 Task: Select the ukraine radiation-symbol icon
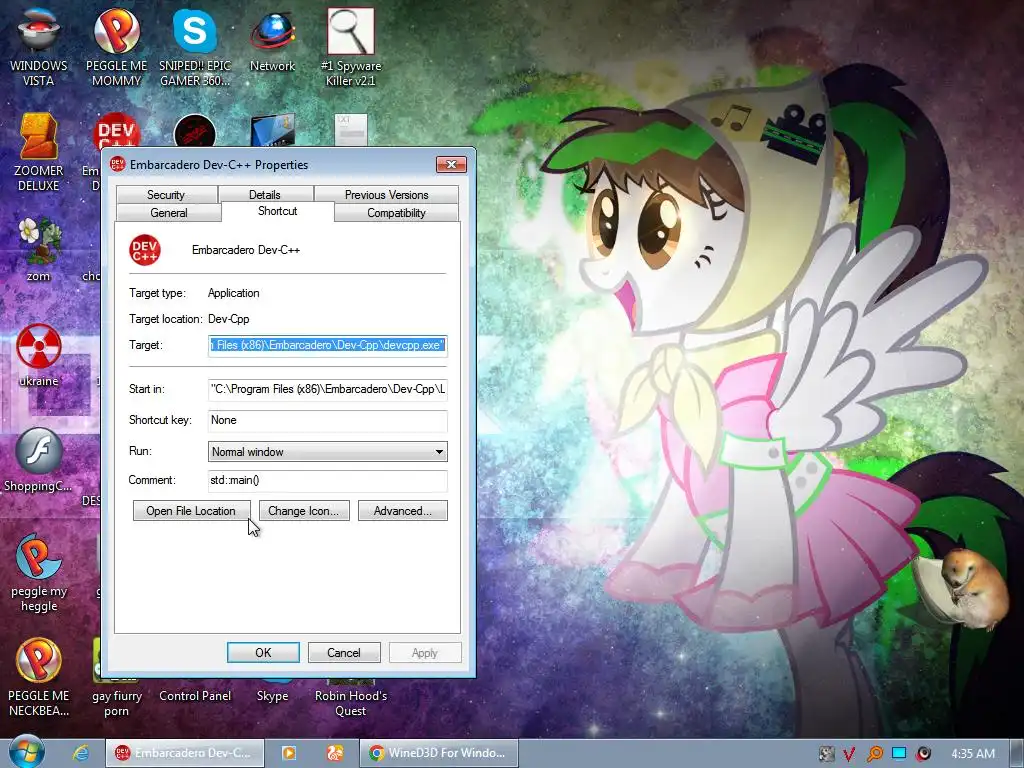pyautogui.click(x=39, y=355)
